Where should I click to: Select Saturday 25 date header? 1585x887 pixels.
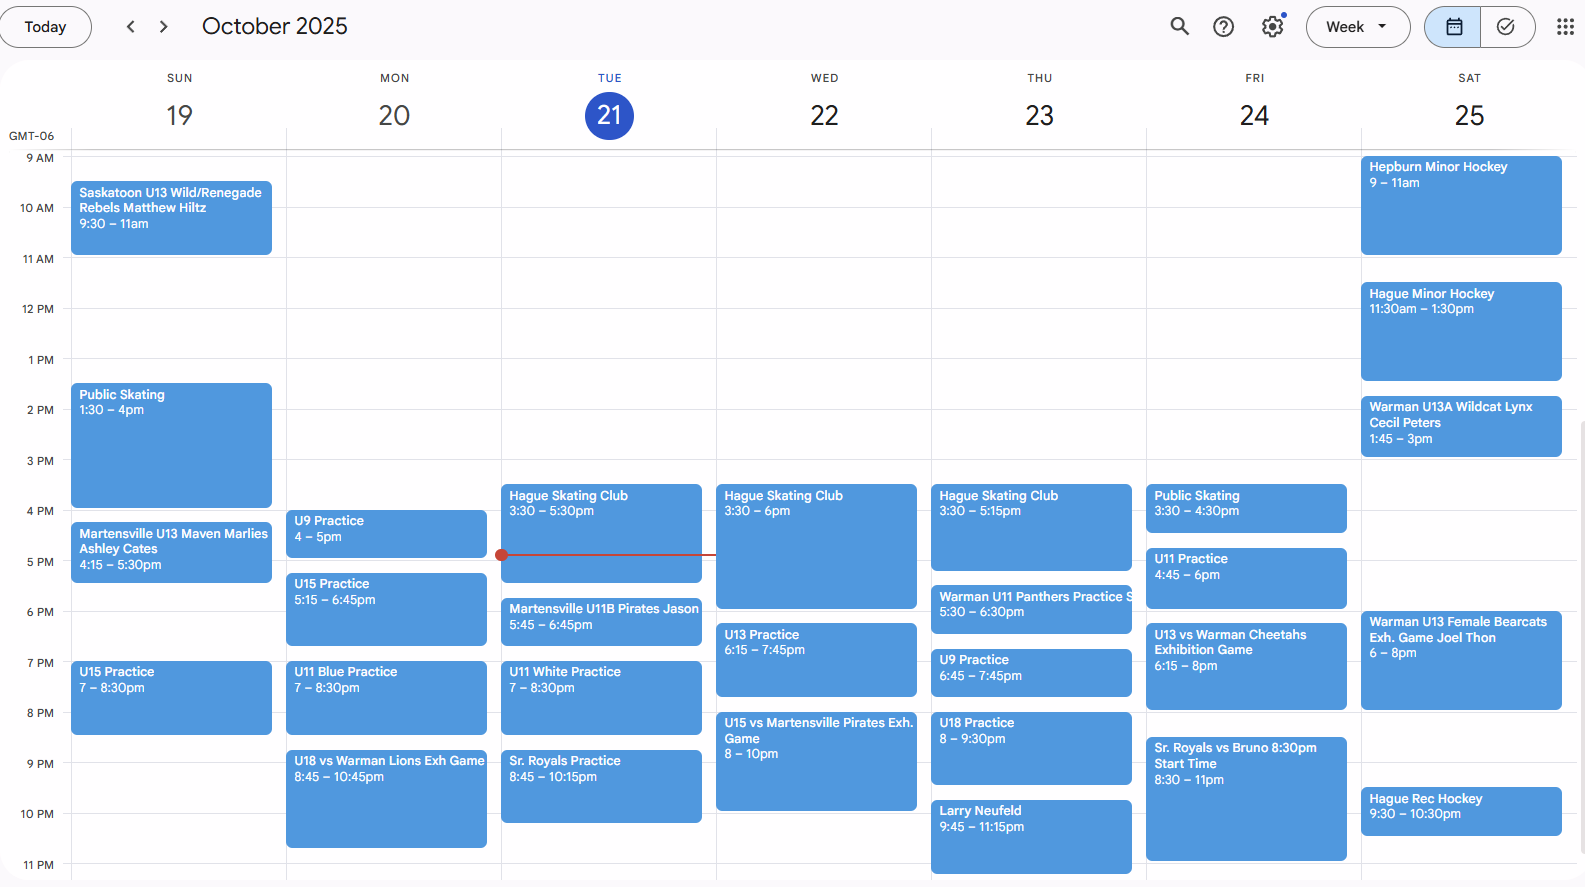(x=1468, y=116)
